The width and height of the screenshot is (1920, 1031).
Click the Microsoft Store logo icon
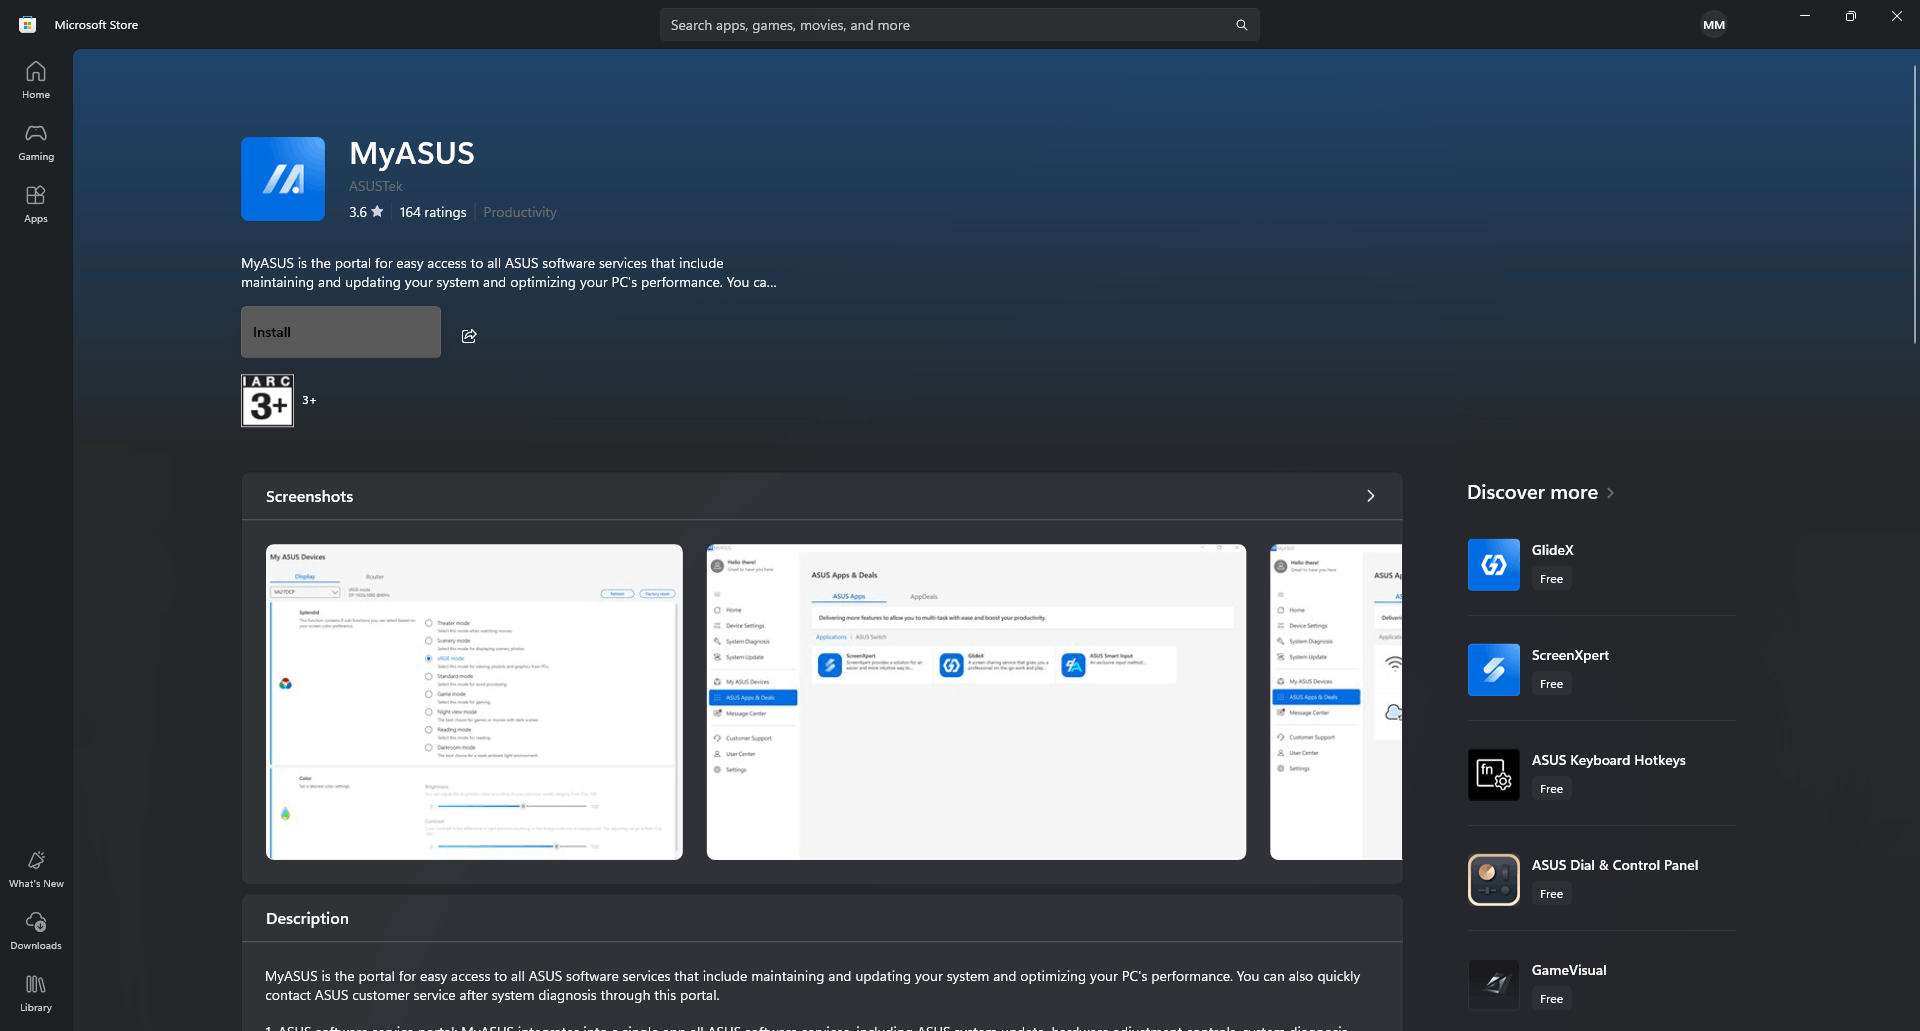28,25
